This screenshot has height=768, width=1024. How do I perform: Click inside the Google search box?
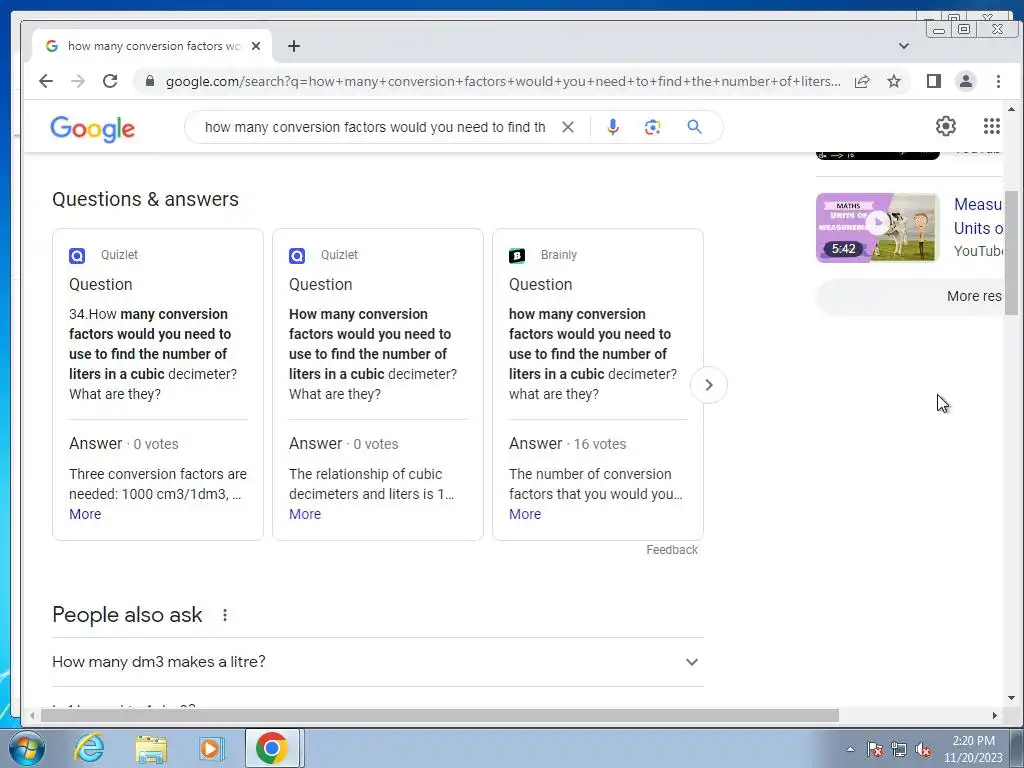pos(375,127)
